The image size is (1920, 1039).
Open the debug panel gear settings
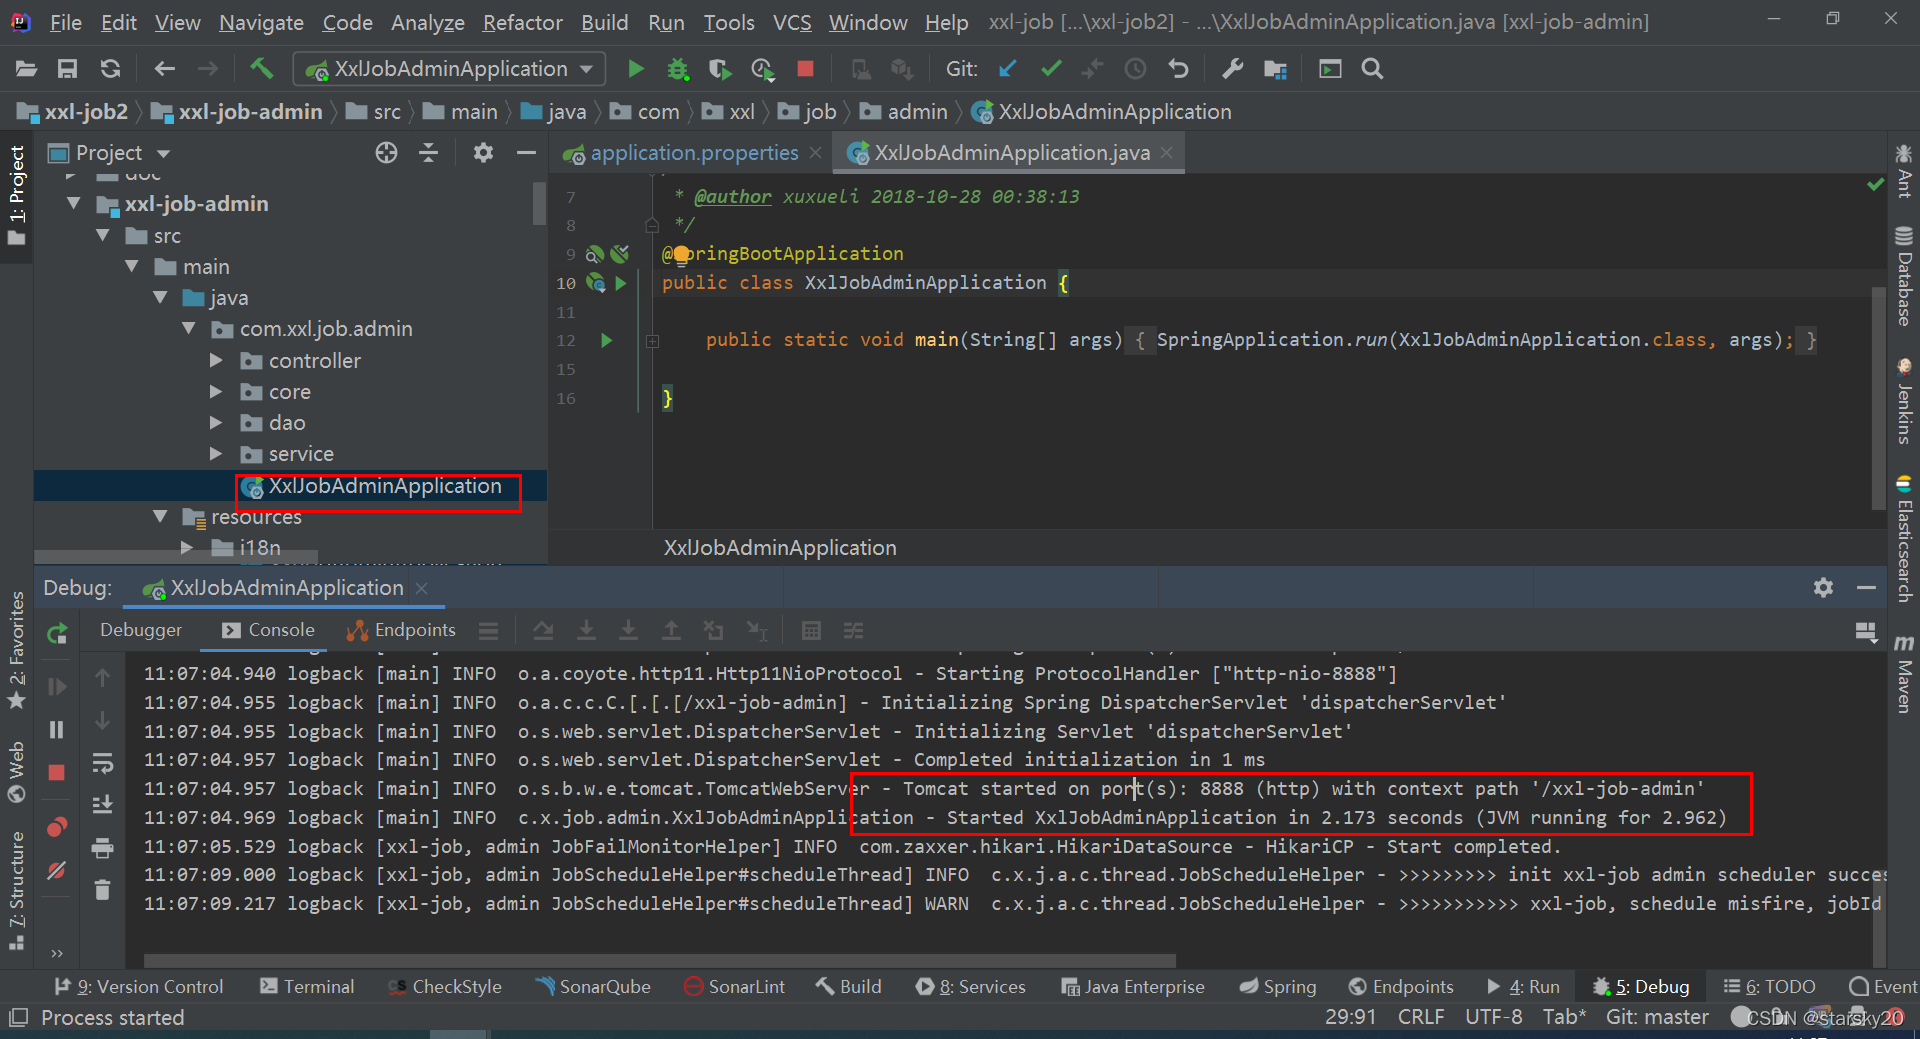[x=1824, y=588]
